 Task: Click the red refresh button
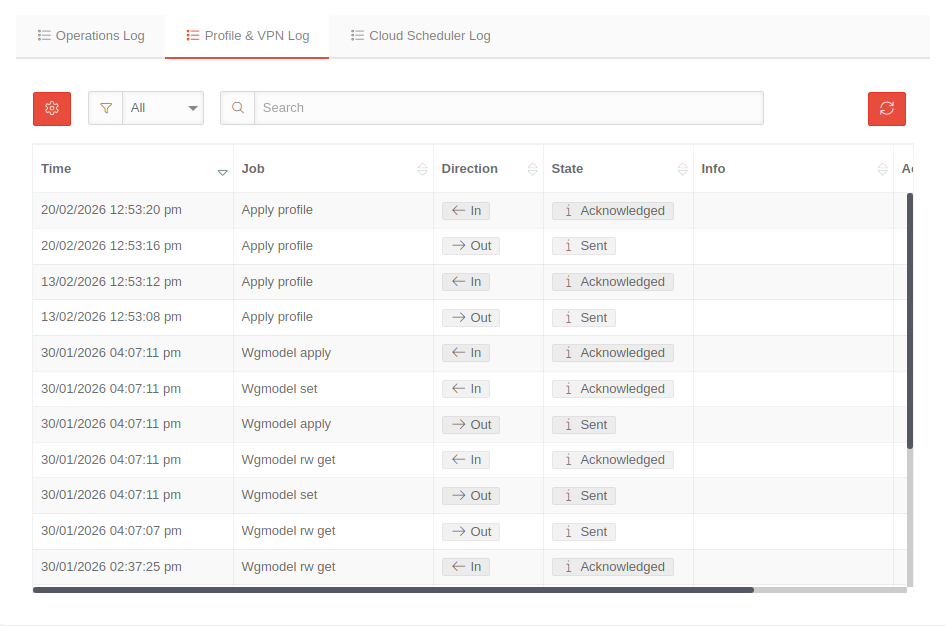(886, 108)
